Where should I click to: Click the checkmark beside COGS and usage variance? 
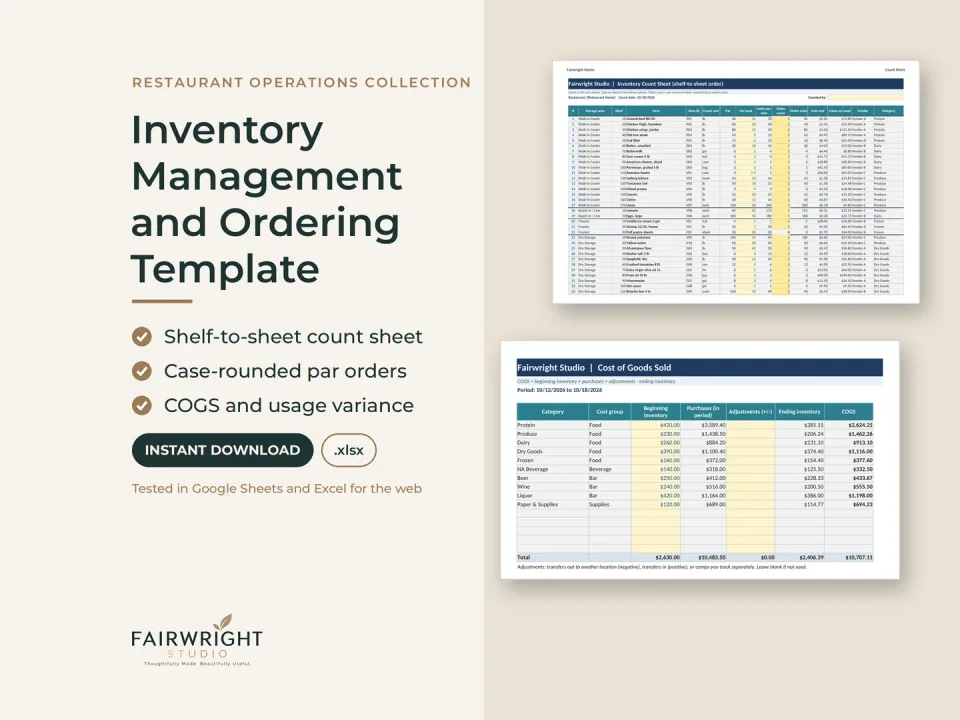click(x=141, y=405)
